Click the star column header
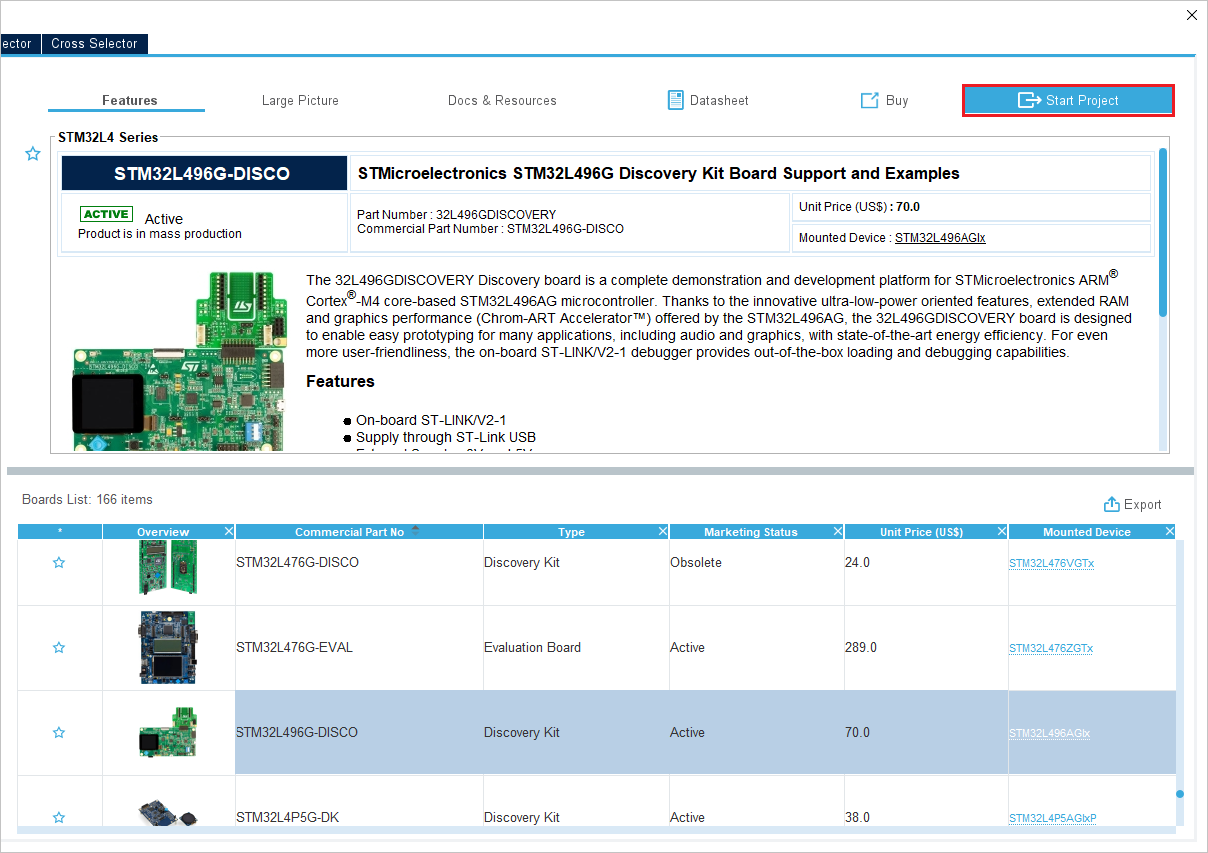 (60, 532)
